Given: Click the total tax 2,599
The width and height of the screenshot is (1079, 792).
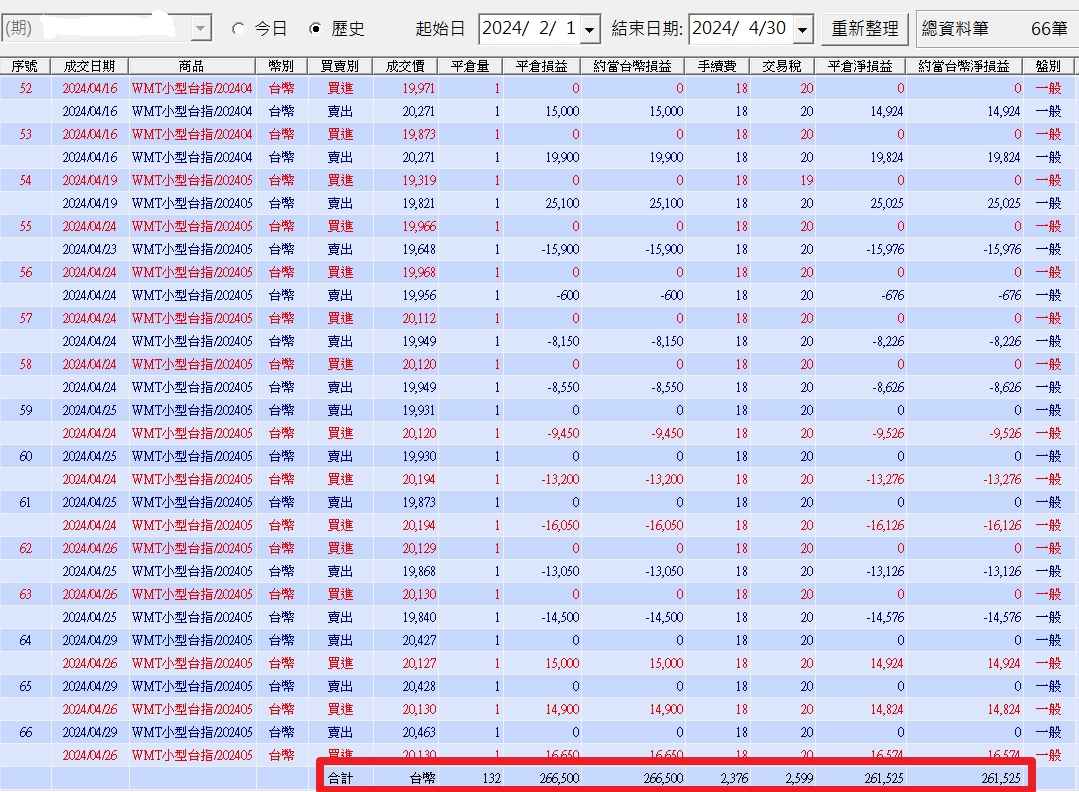Looking at the screenshot, I should (x=799, y=778).
